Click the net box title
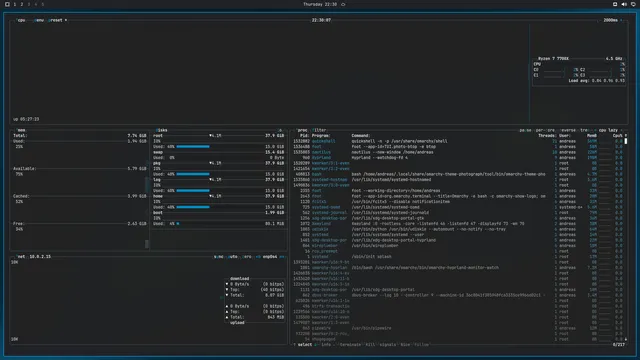Viewport: 640px width, 360px height. point(21,257)
